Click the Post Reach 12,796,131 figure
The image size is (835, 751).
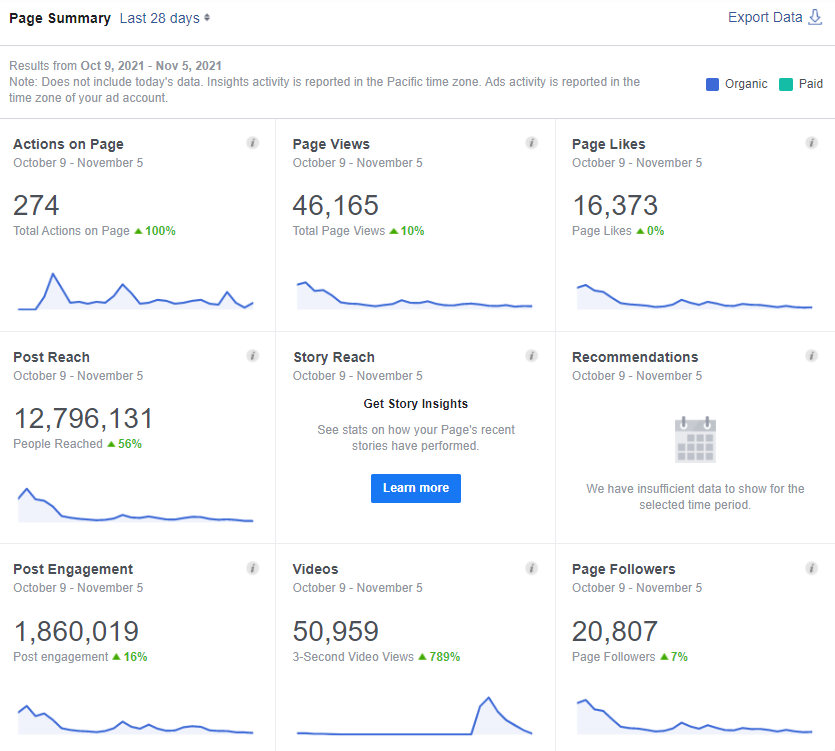pyautogui.click(x=83, y=419)
